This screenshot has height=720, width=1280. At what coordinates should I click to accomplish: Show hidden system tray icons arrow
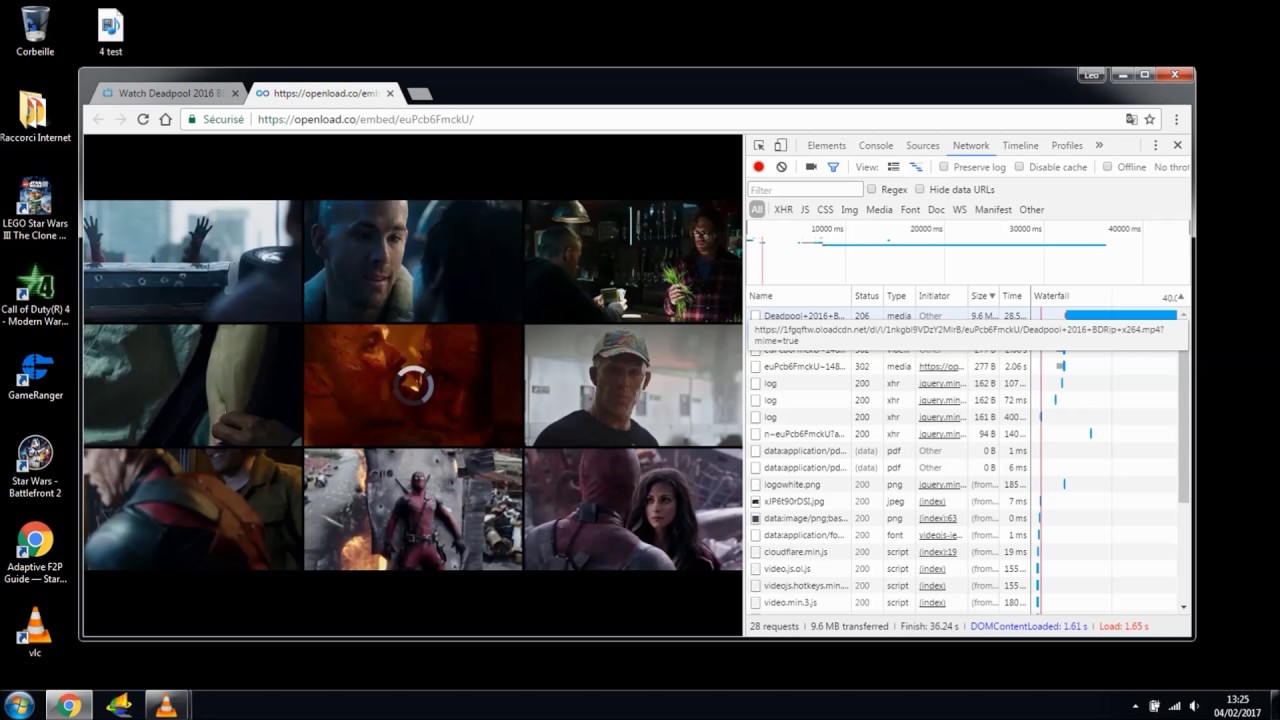(x=1135, y=706)
